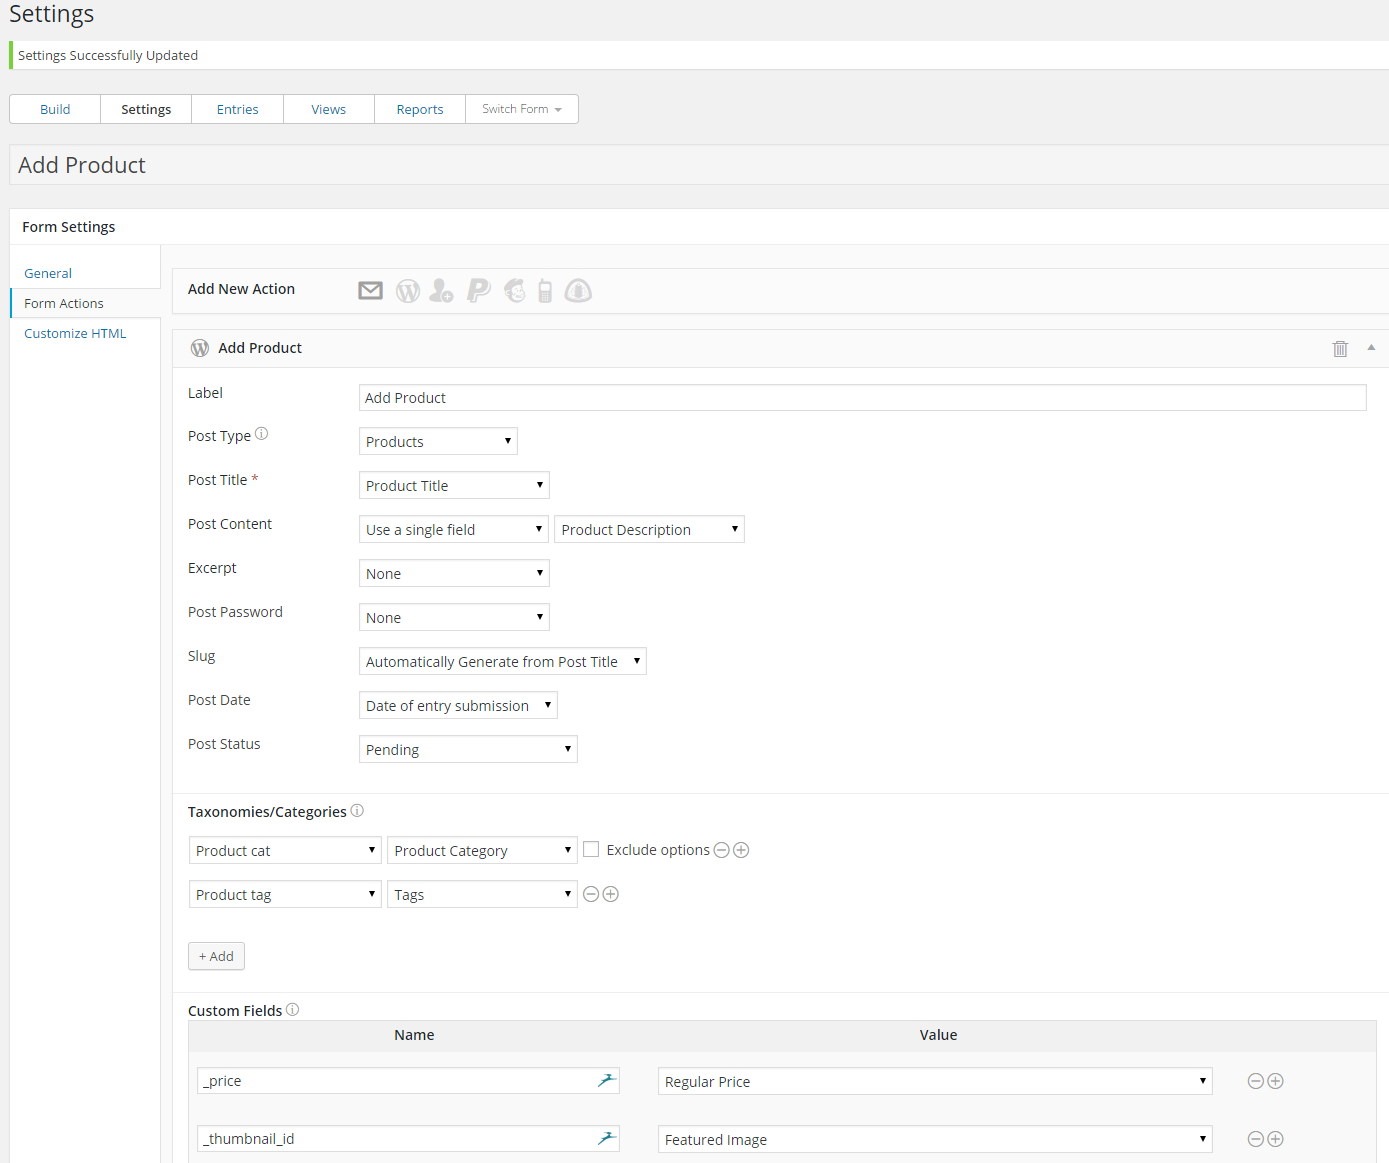The width and height of the screenshot is (1389, 1163).
Task: Add a register user action
Action: click(x=441, y=291)
